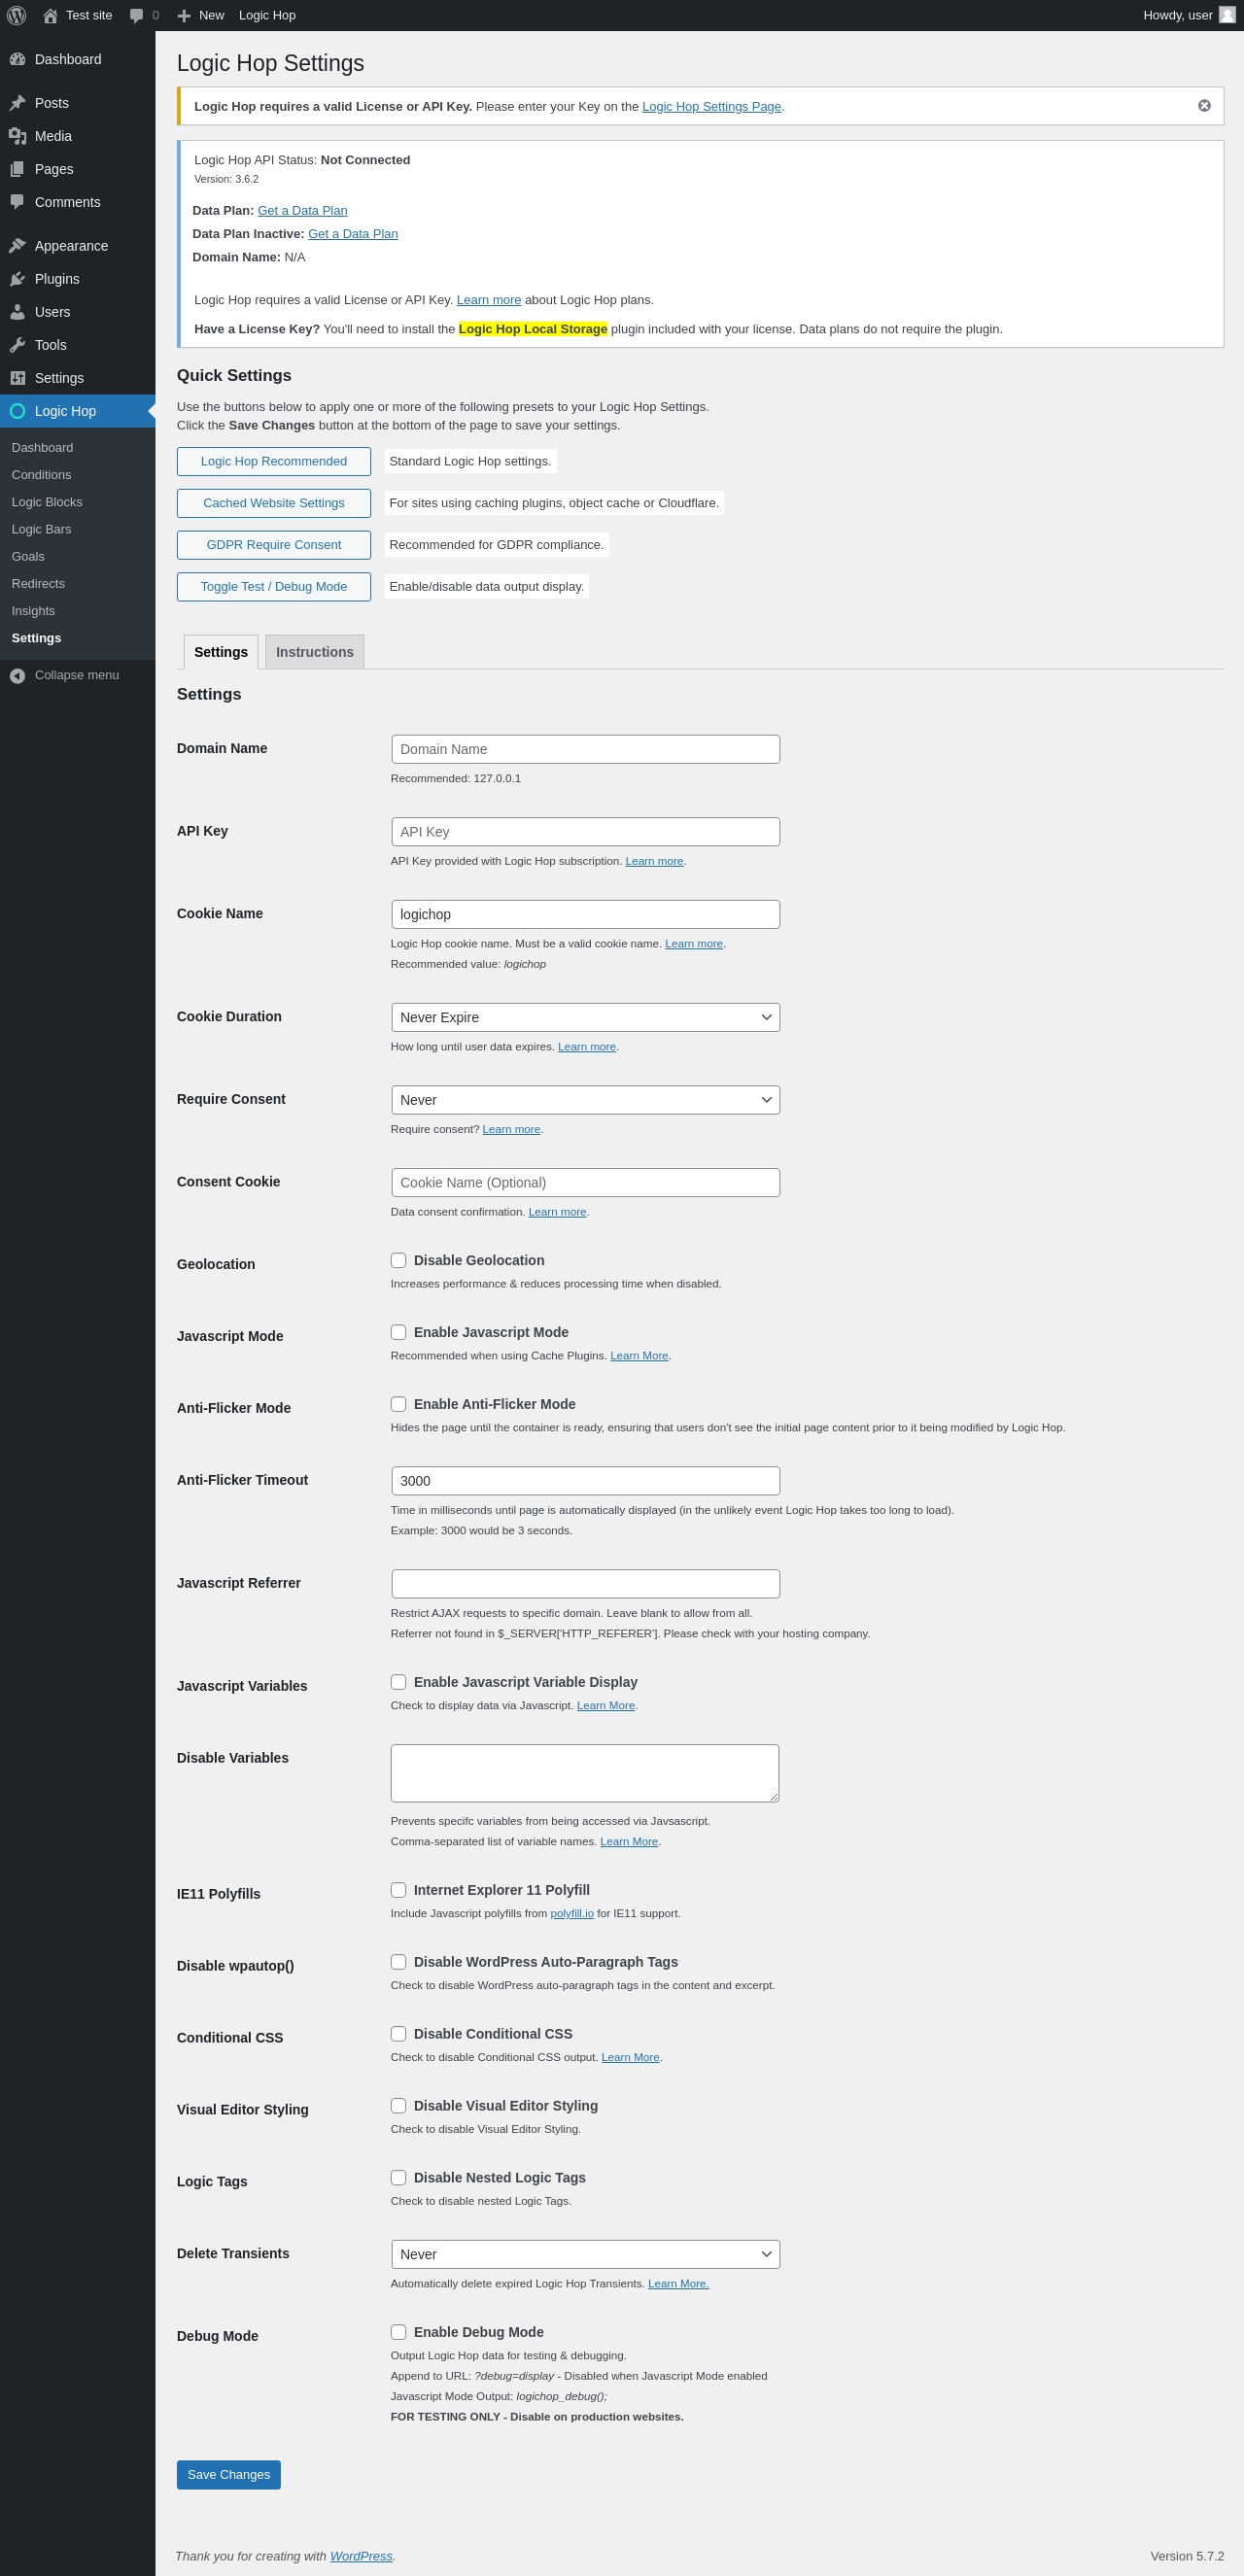This screenshot has height=2576, width=1244.
Task: Click the Plugins plug icon
Action: pos(17,279)
